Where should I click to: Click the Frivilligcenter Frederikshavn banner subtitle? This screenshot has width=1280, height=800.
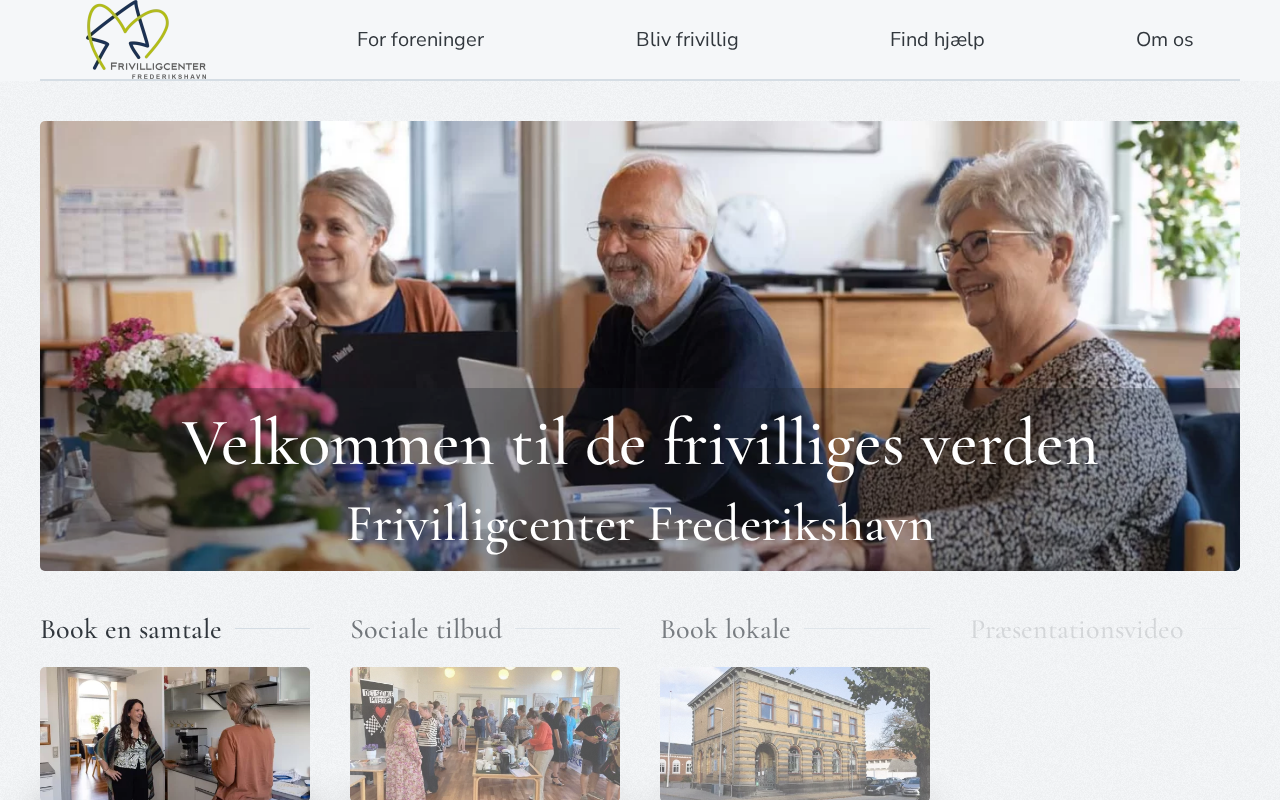tap(640, 524)
